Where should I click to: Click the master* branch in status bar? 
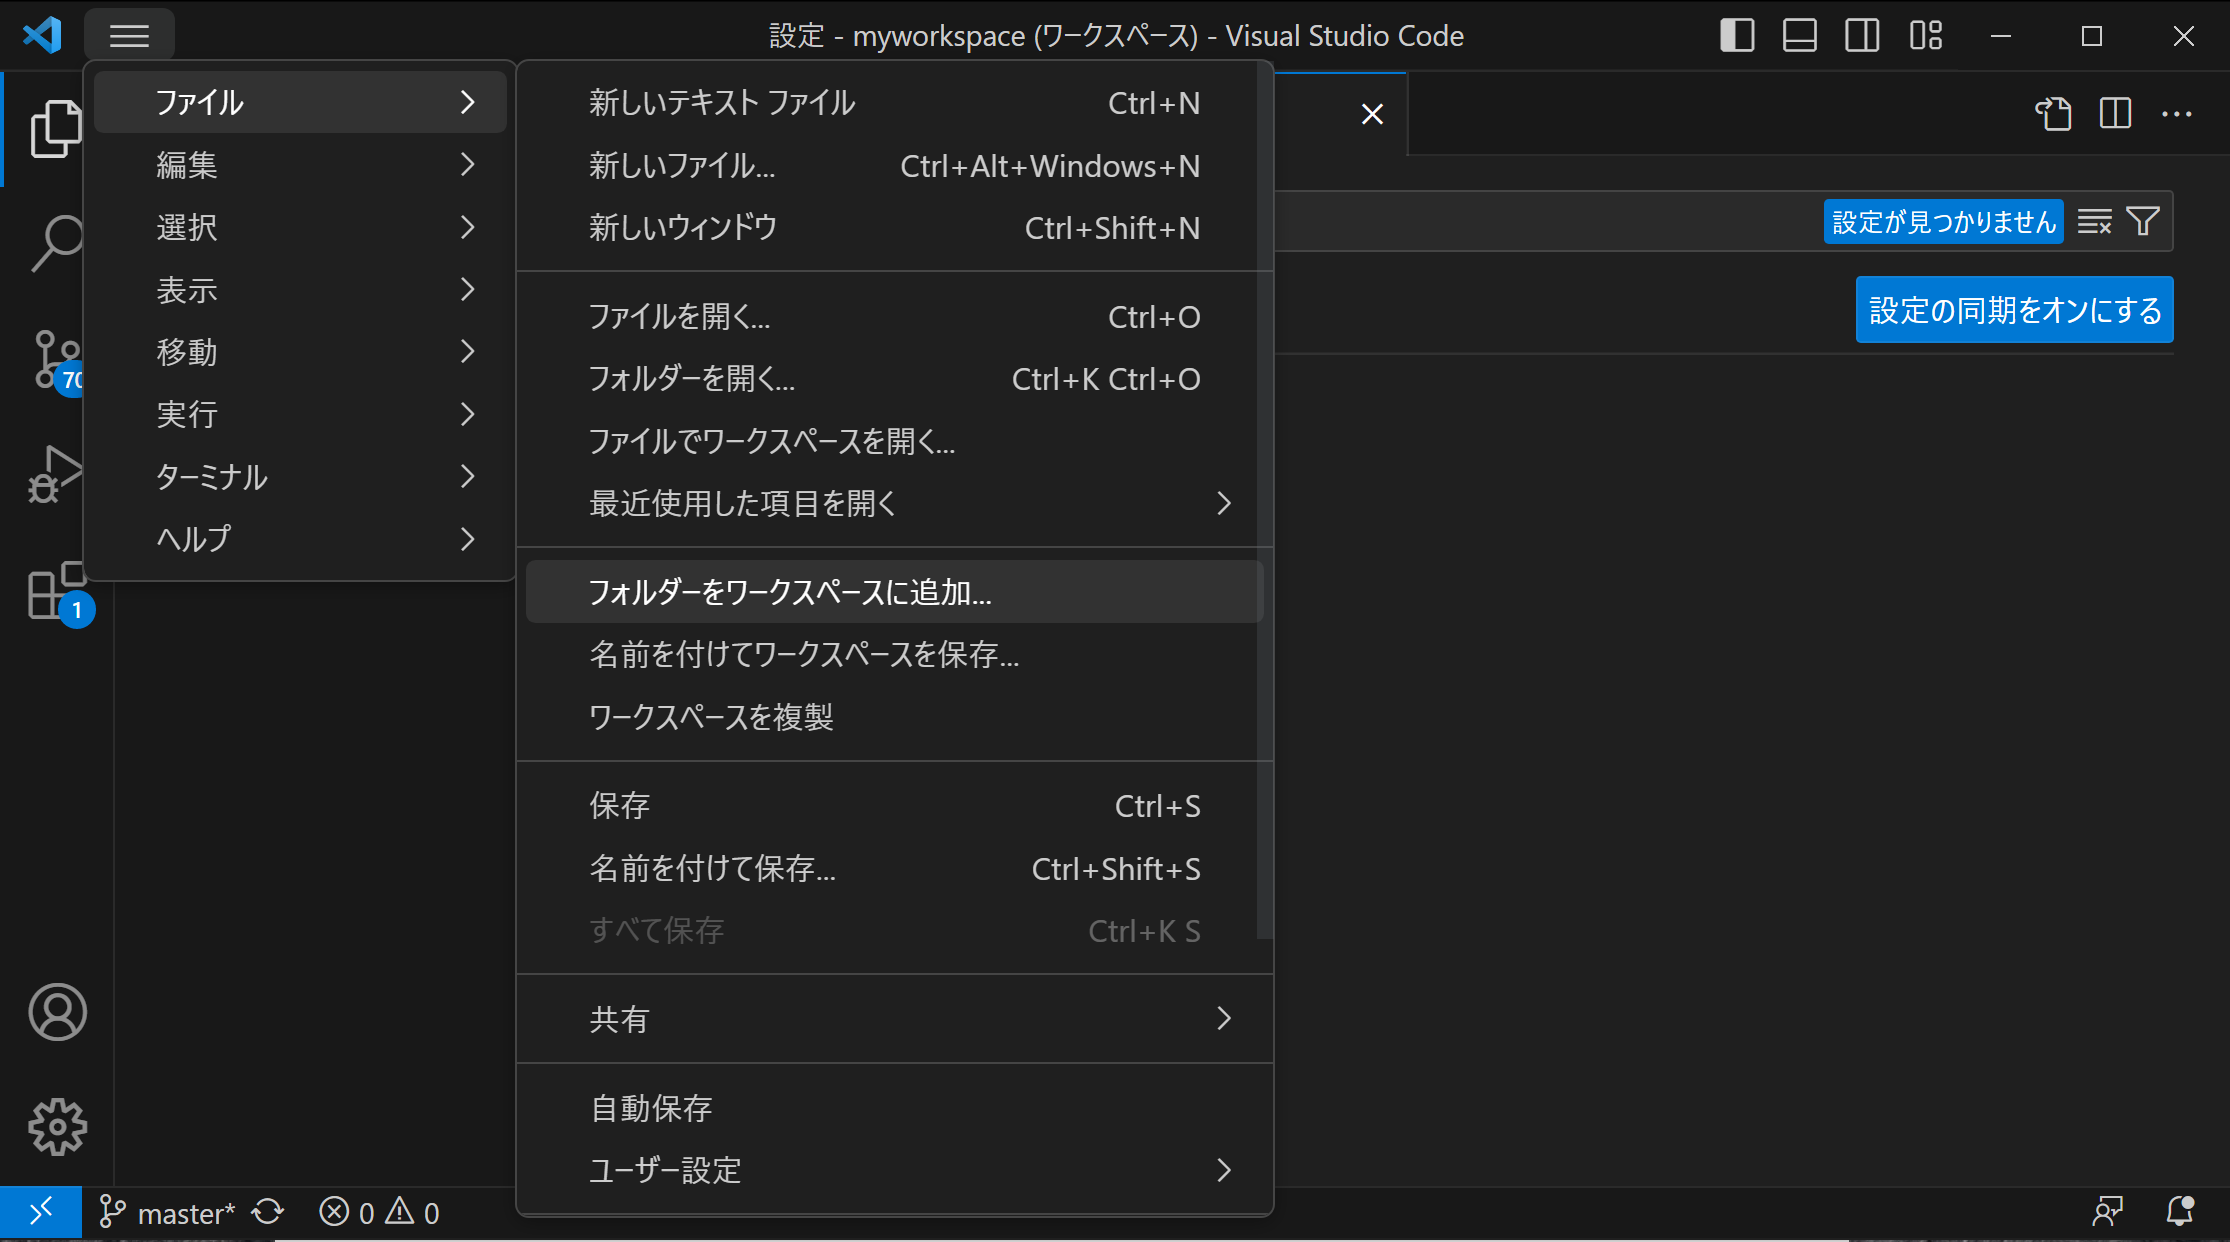coord(167,1213)
